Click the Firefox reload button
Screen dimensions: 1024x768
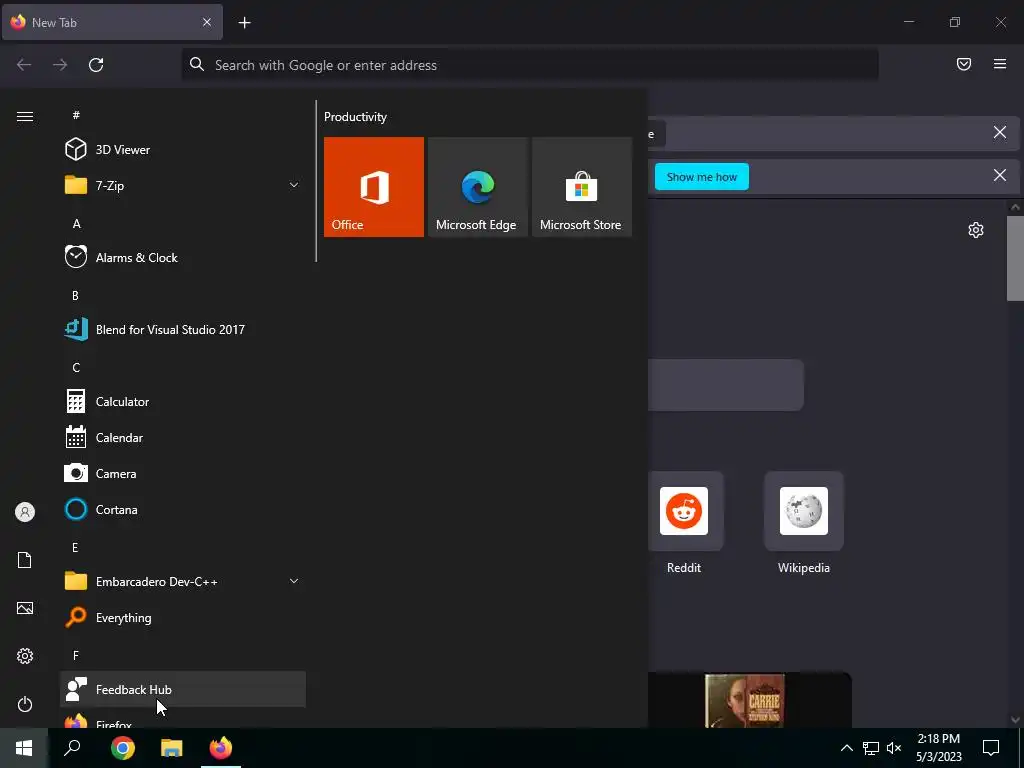pos(96,65)
